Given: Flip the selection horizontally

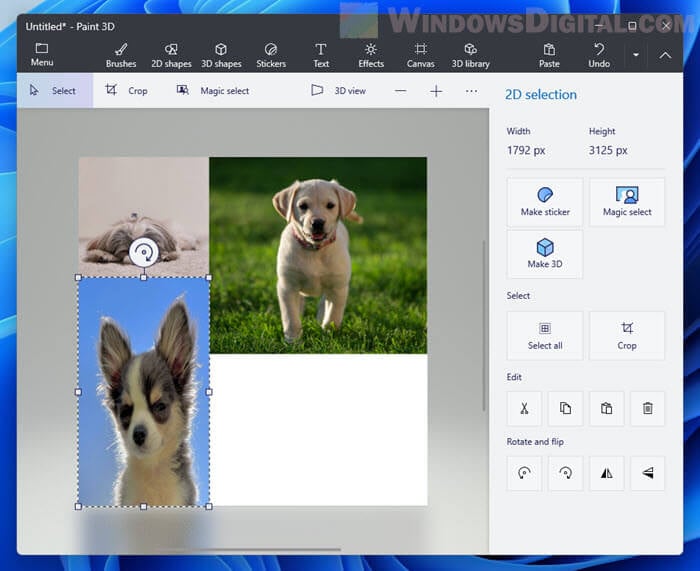Looking at the screenshot, I should coord(606,473).
